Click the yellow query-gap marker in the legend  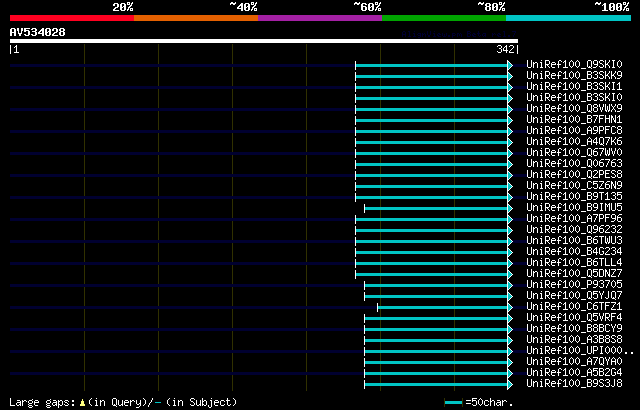[82, 403]
